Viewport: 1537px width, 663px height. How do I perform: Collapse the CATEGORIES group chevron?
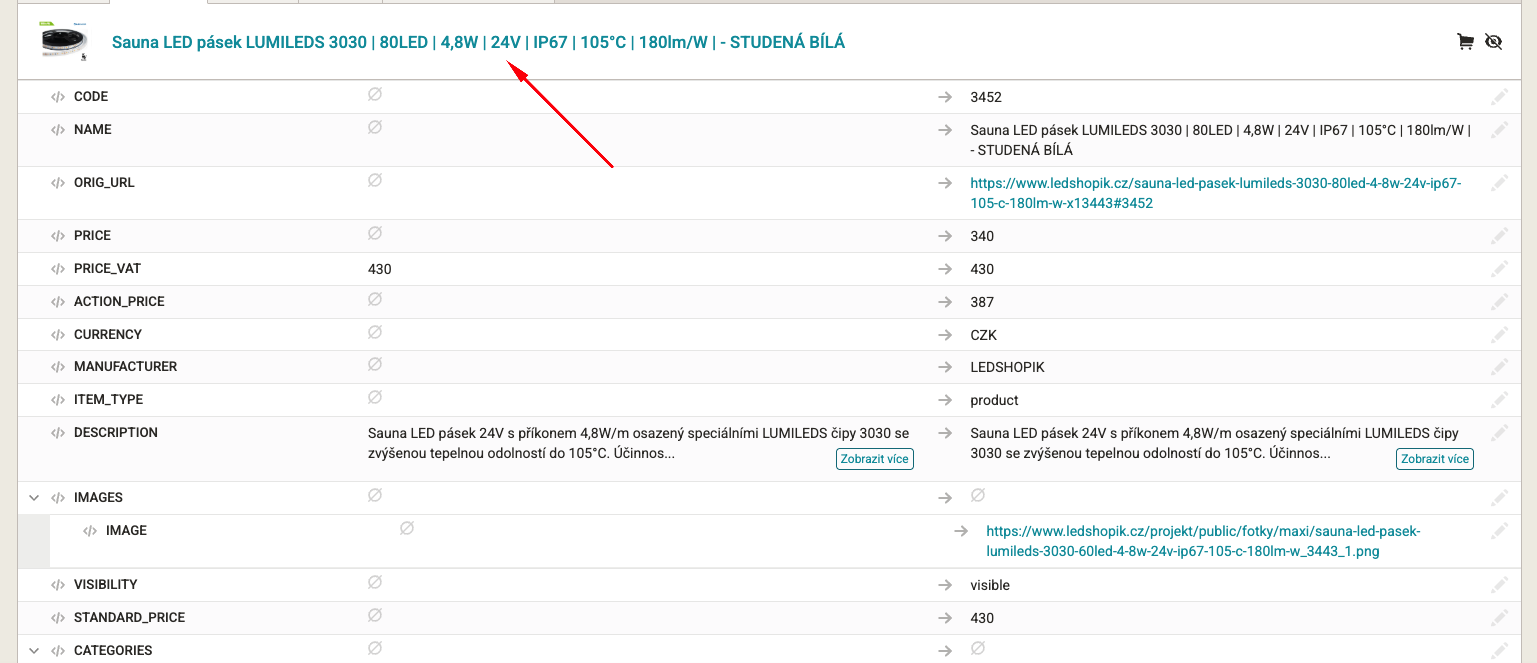(x=34, y=651)
